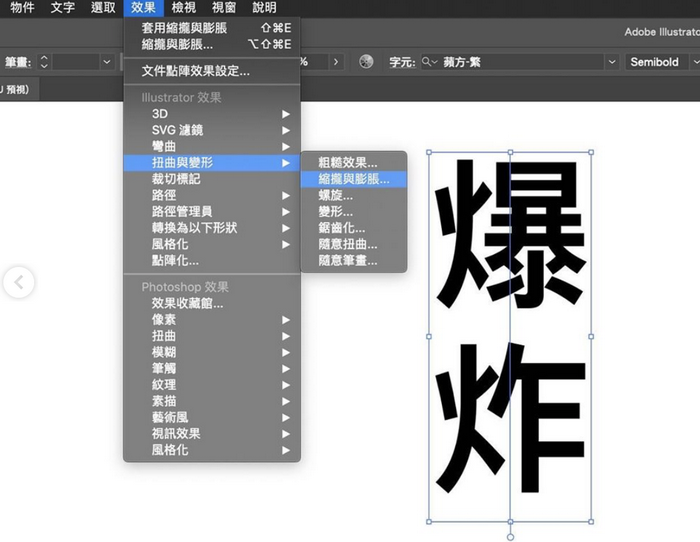700x542 pixels.
Task: Expand the font family dropdown arrow
Action: 611,62
